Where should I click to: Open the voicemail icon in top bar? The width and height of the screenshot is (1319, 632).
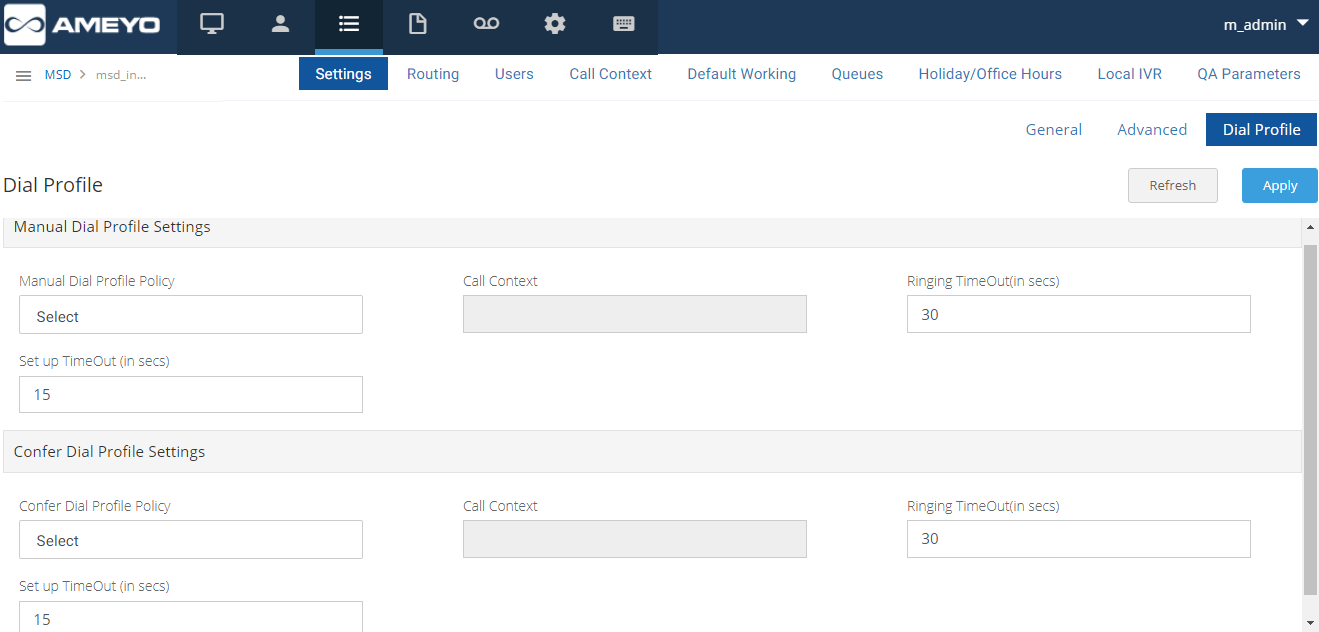pyautogui.click(x=486, y=25)
